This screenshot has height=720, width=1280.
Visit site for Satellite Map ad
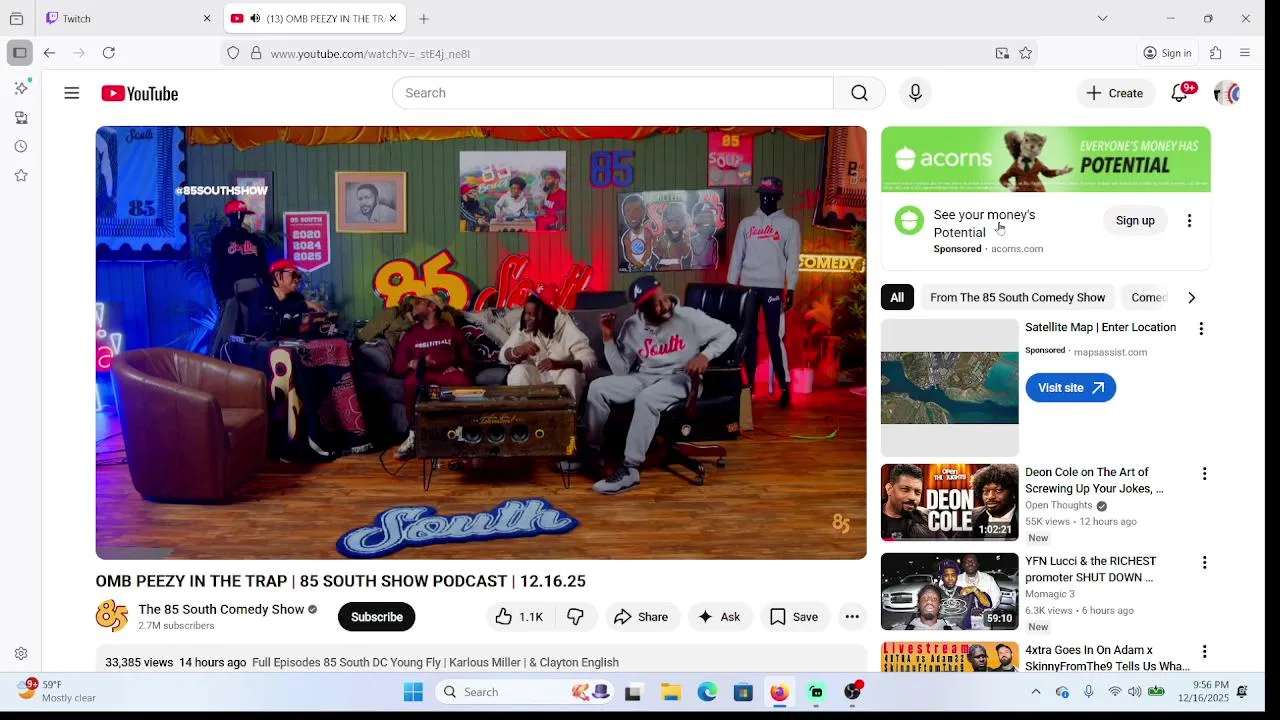pos(1070,388)
